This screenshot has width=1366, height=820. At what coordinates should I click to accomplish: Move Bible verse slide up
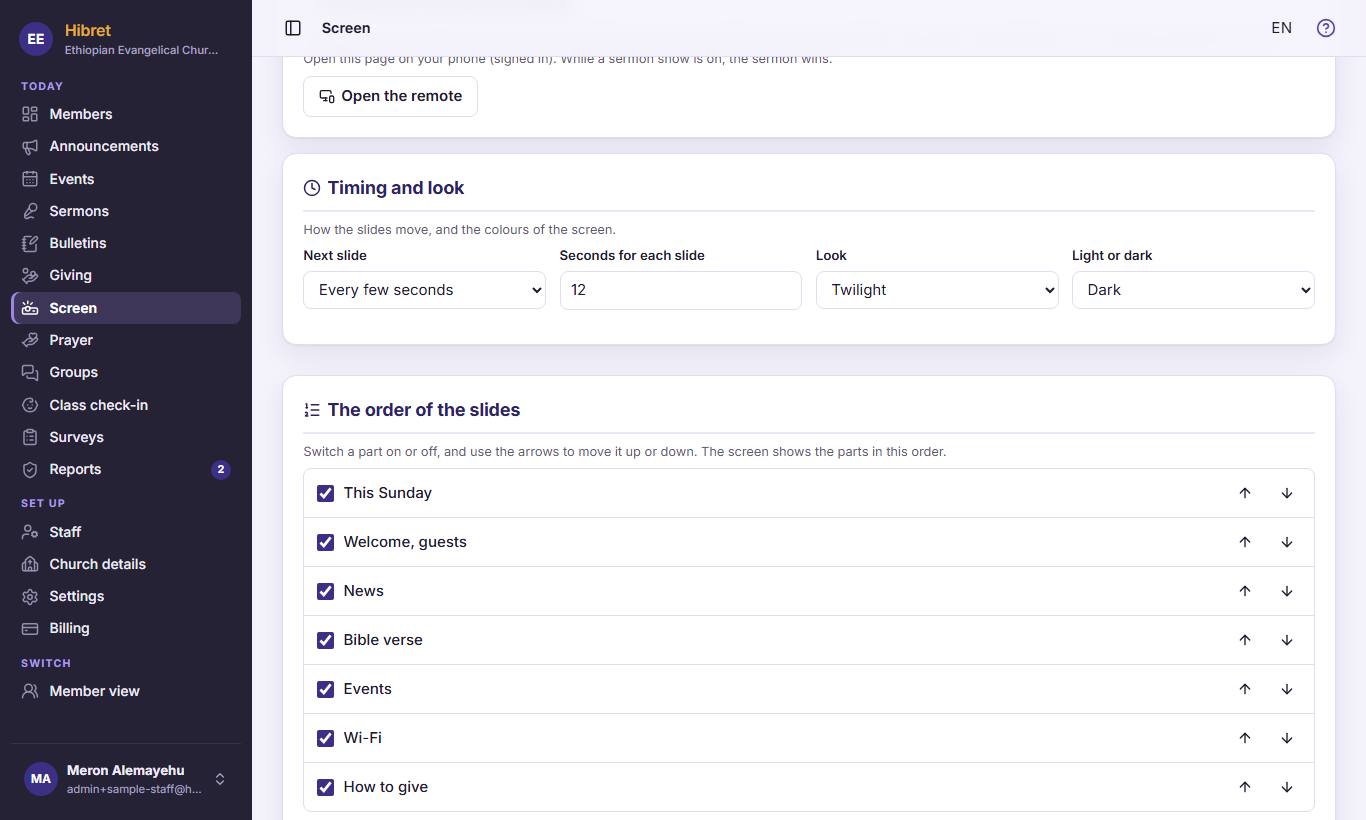[1245, 640]
